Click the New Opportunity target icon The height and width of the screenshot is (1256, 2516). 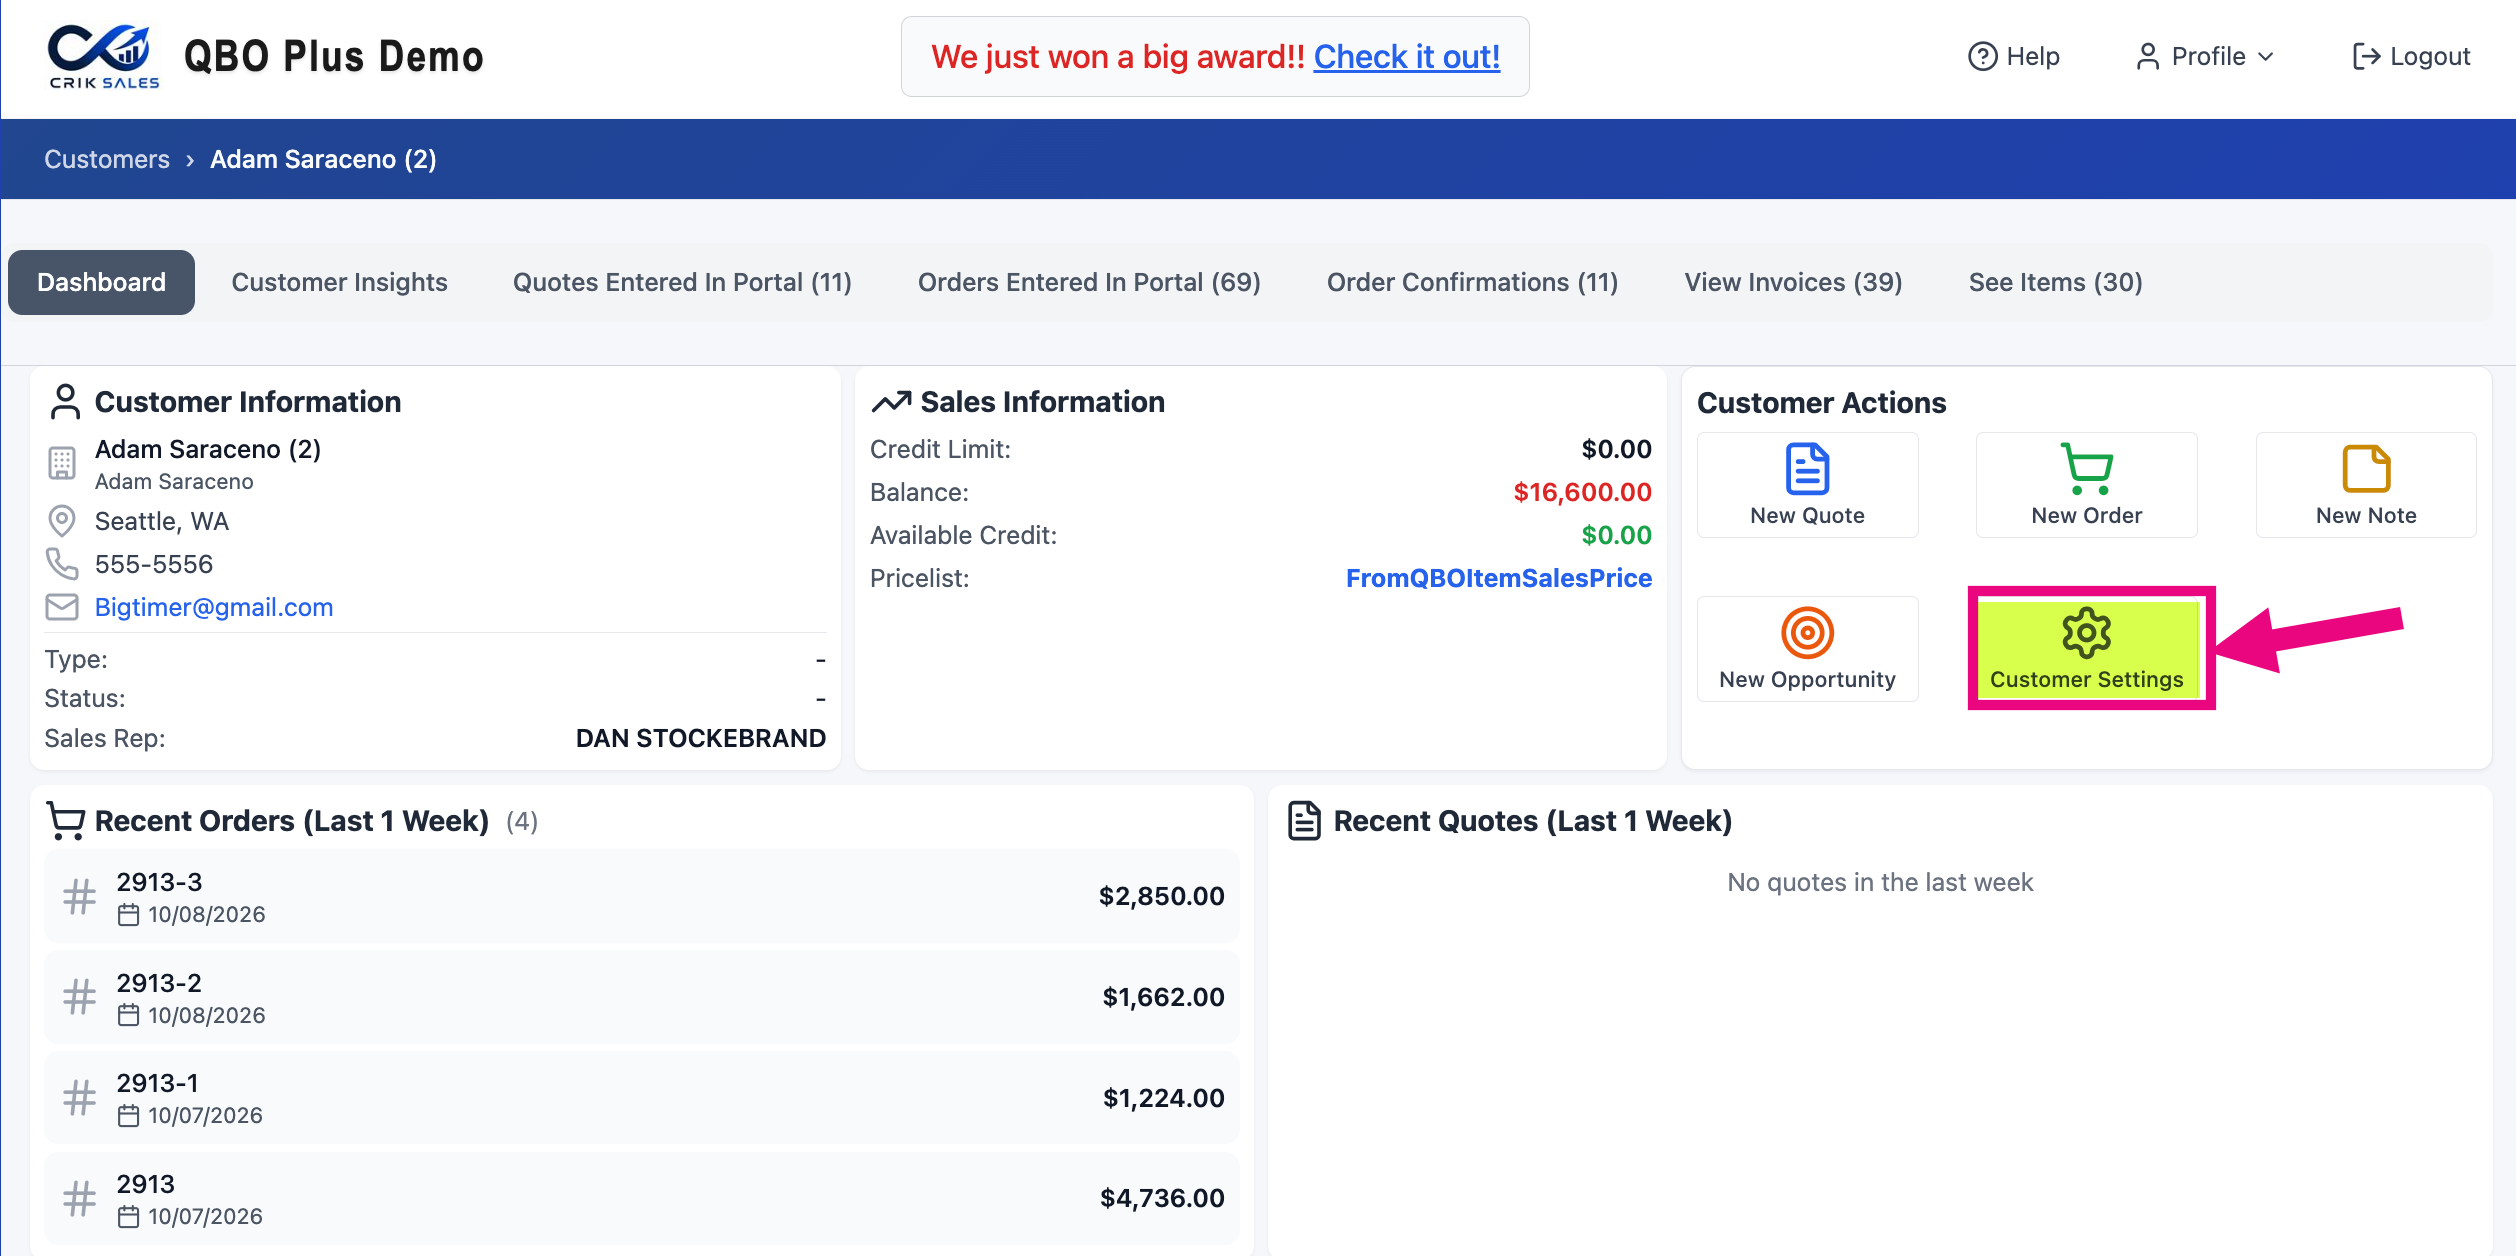coord(1807,633)
